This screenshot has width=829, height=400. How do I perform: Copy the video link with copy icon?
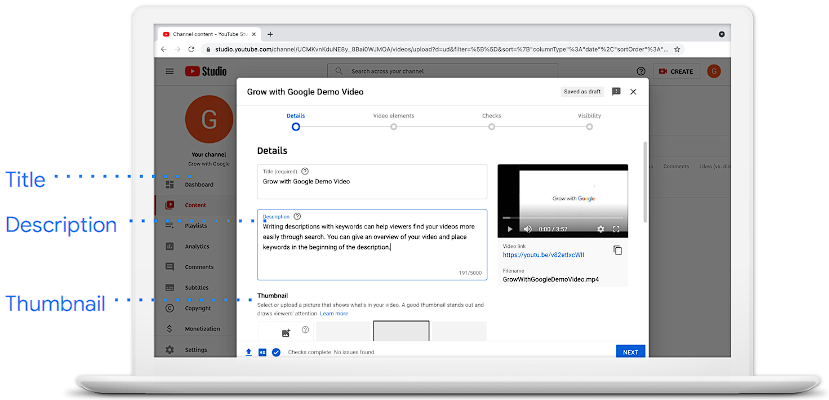point(617,250)
